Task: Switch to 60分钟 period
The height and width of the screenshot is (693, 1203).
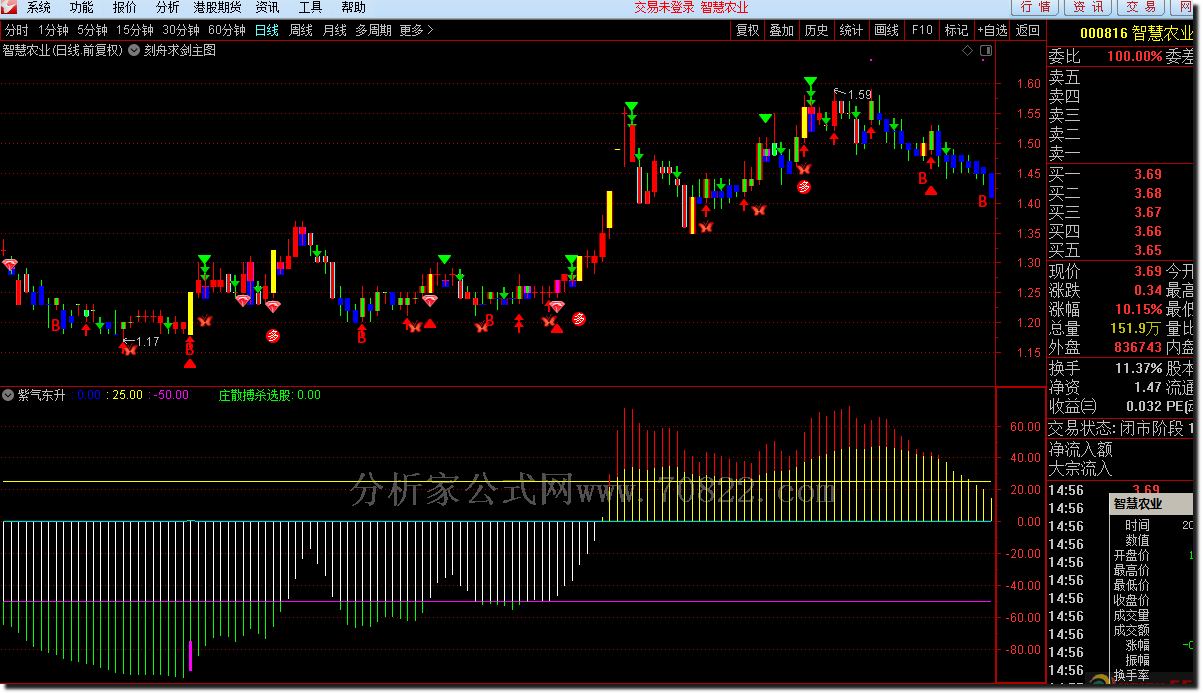Action: (227, 30)
